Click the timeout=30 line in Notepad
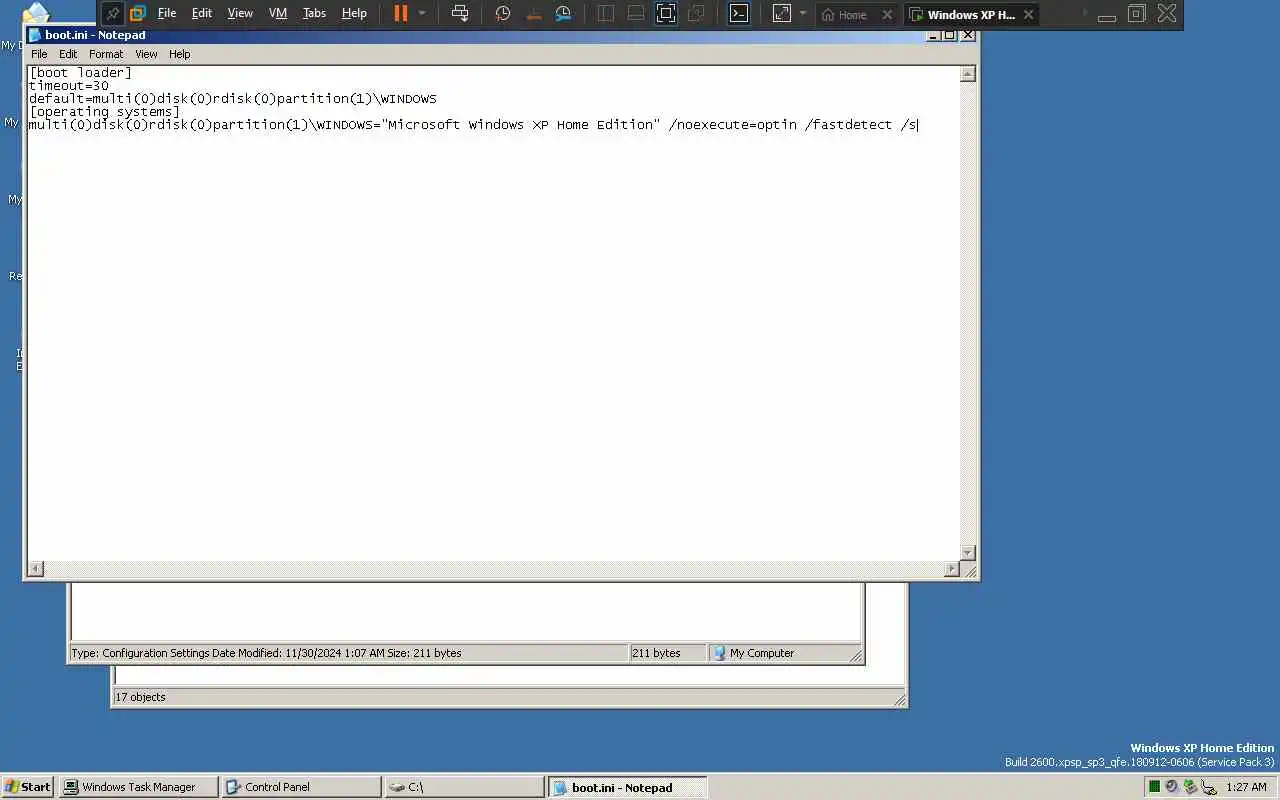The image size is (1280, 800). click(69, 86)
